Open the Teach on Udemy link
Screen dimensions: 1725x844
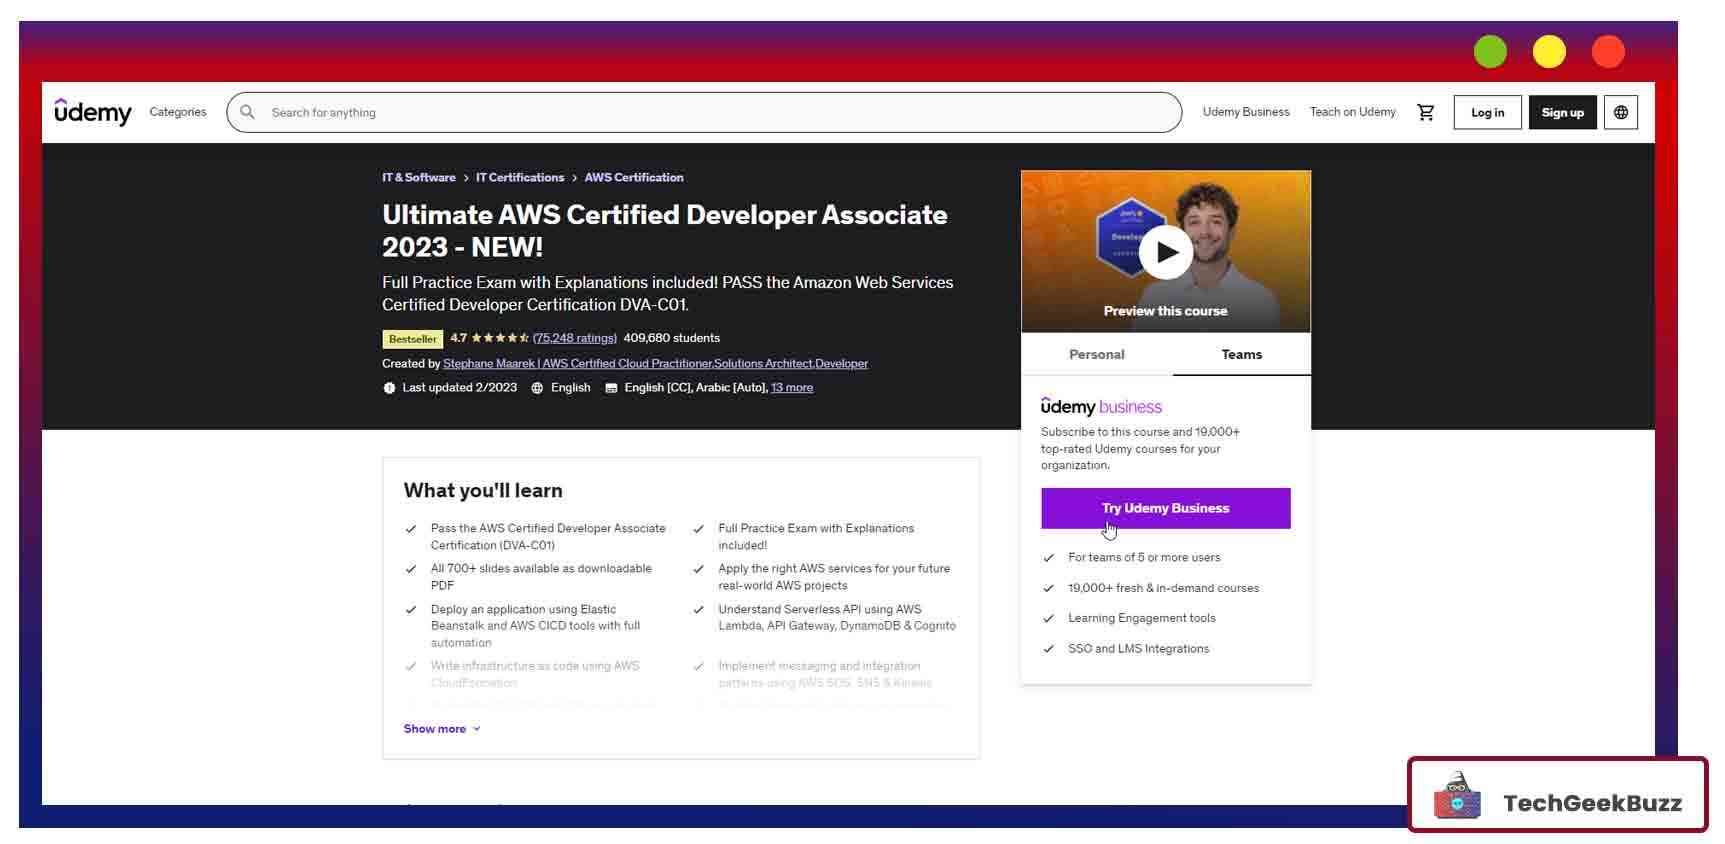click(1352, 112)
